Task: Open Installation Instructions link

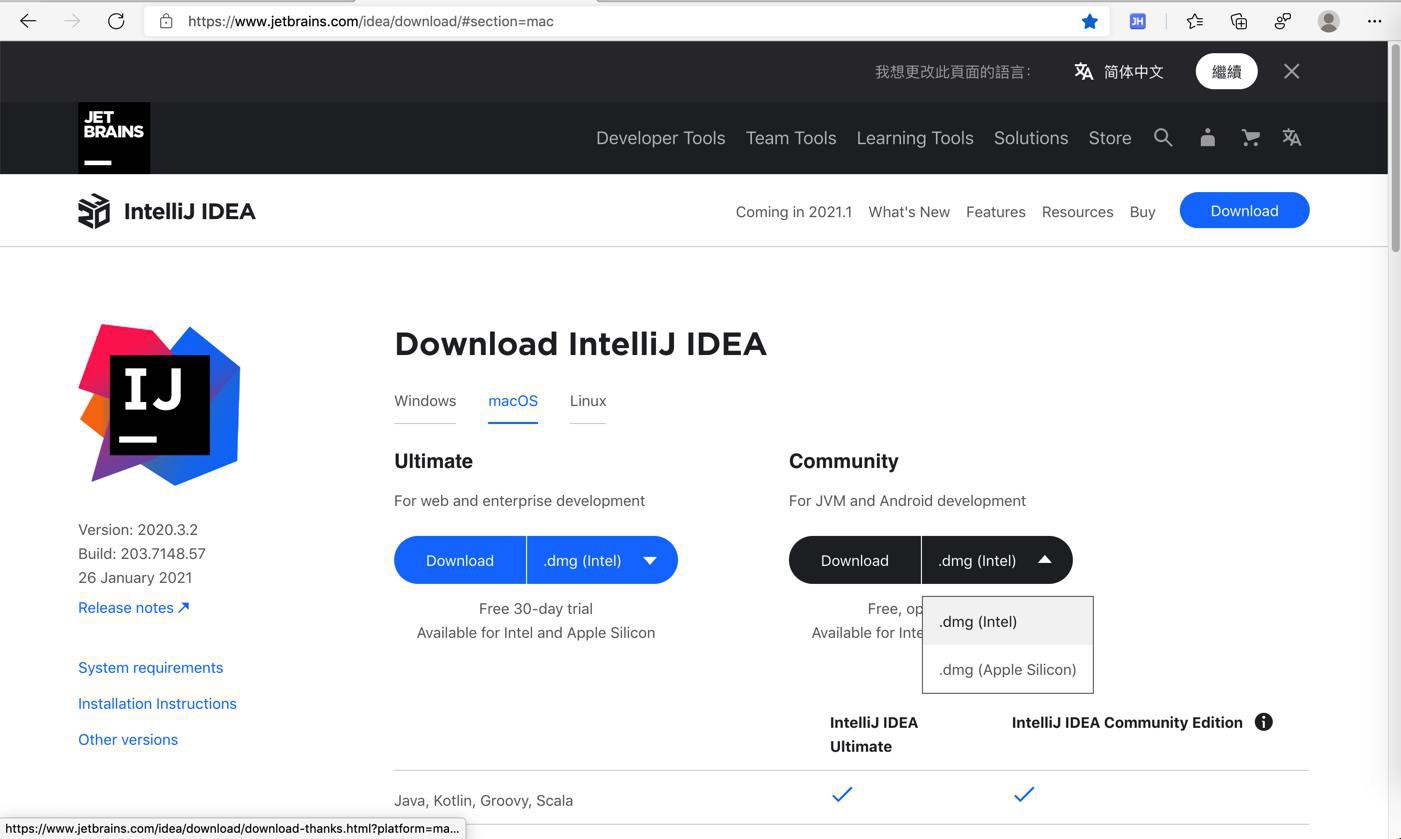Action: (x=158, y=704)
